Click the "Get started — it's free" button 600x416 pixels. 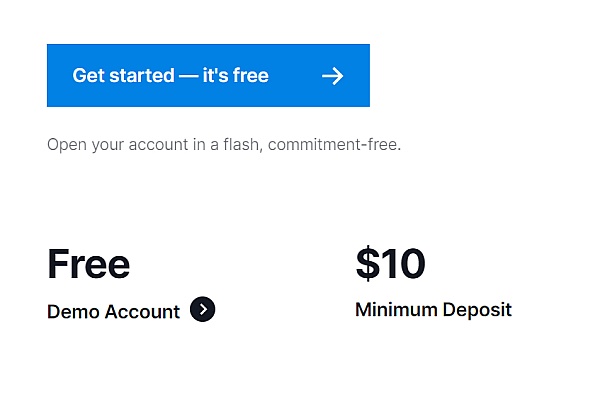tap(208, 75)
